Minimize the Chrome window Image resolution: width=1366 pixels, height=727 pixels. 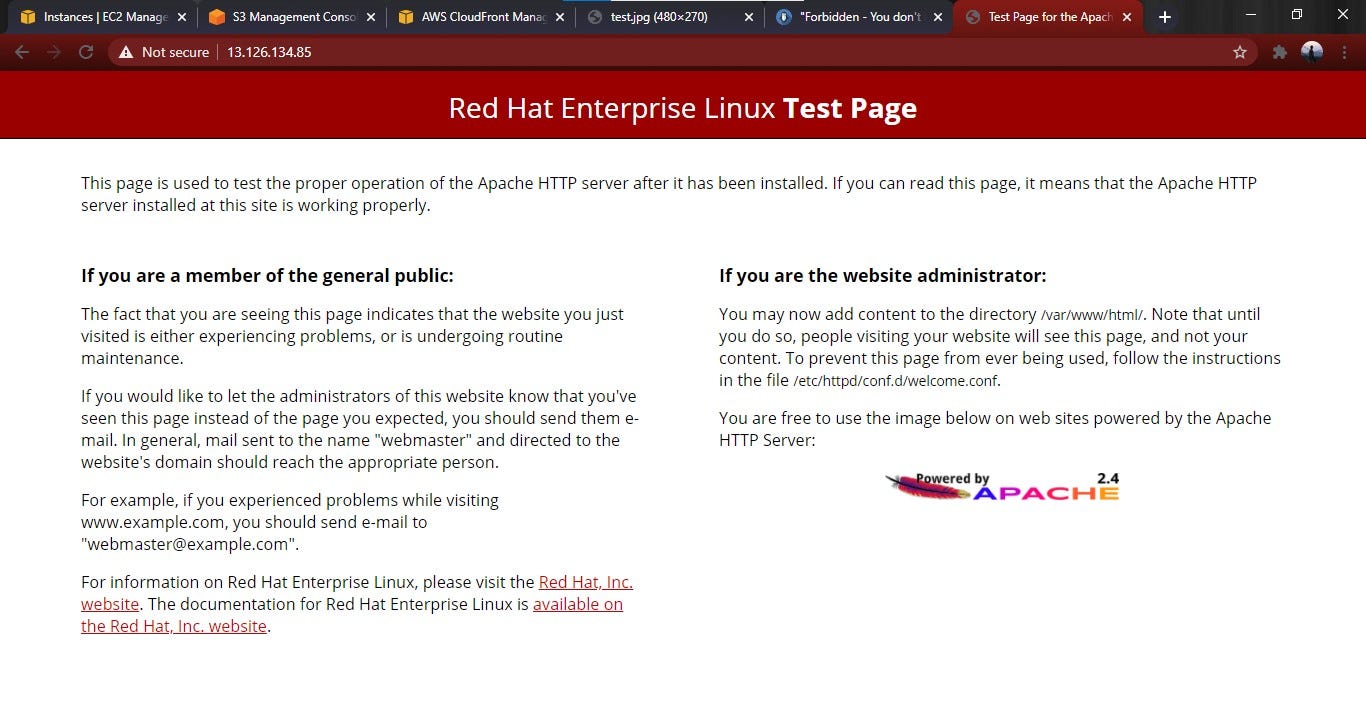pos(1251,15)
